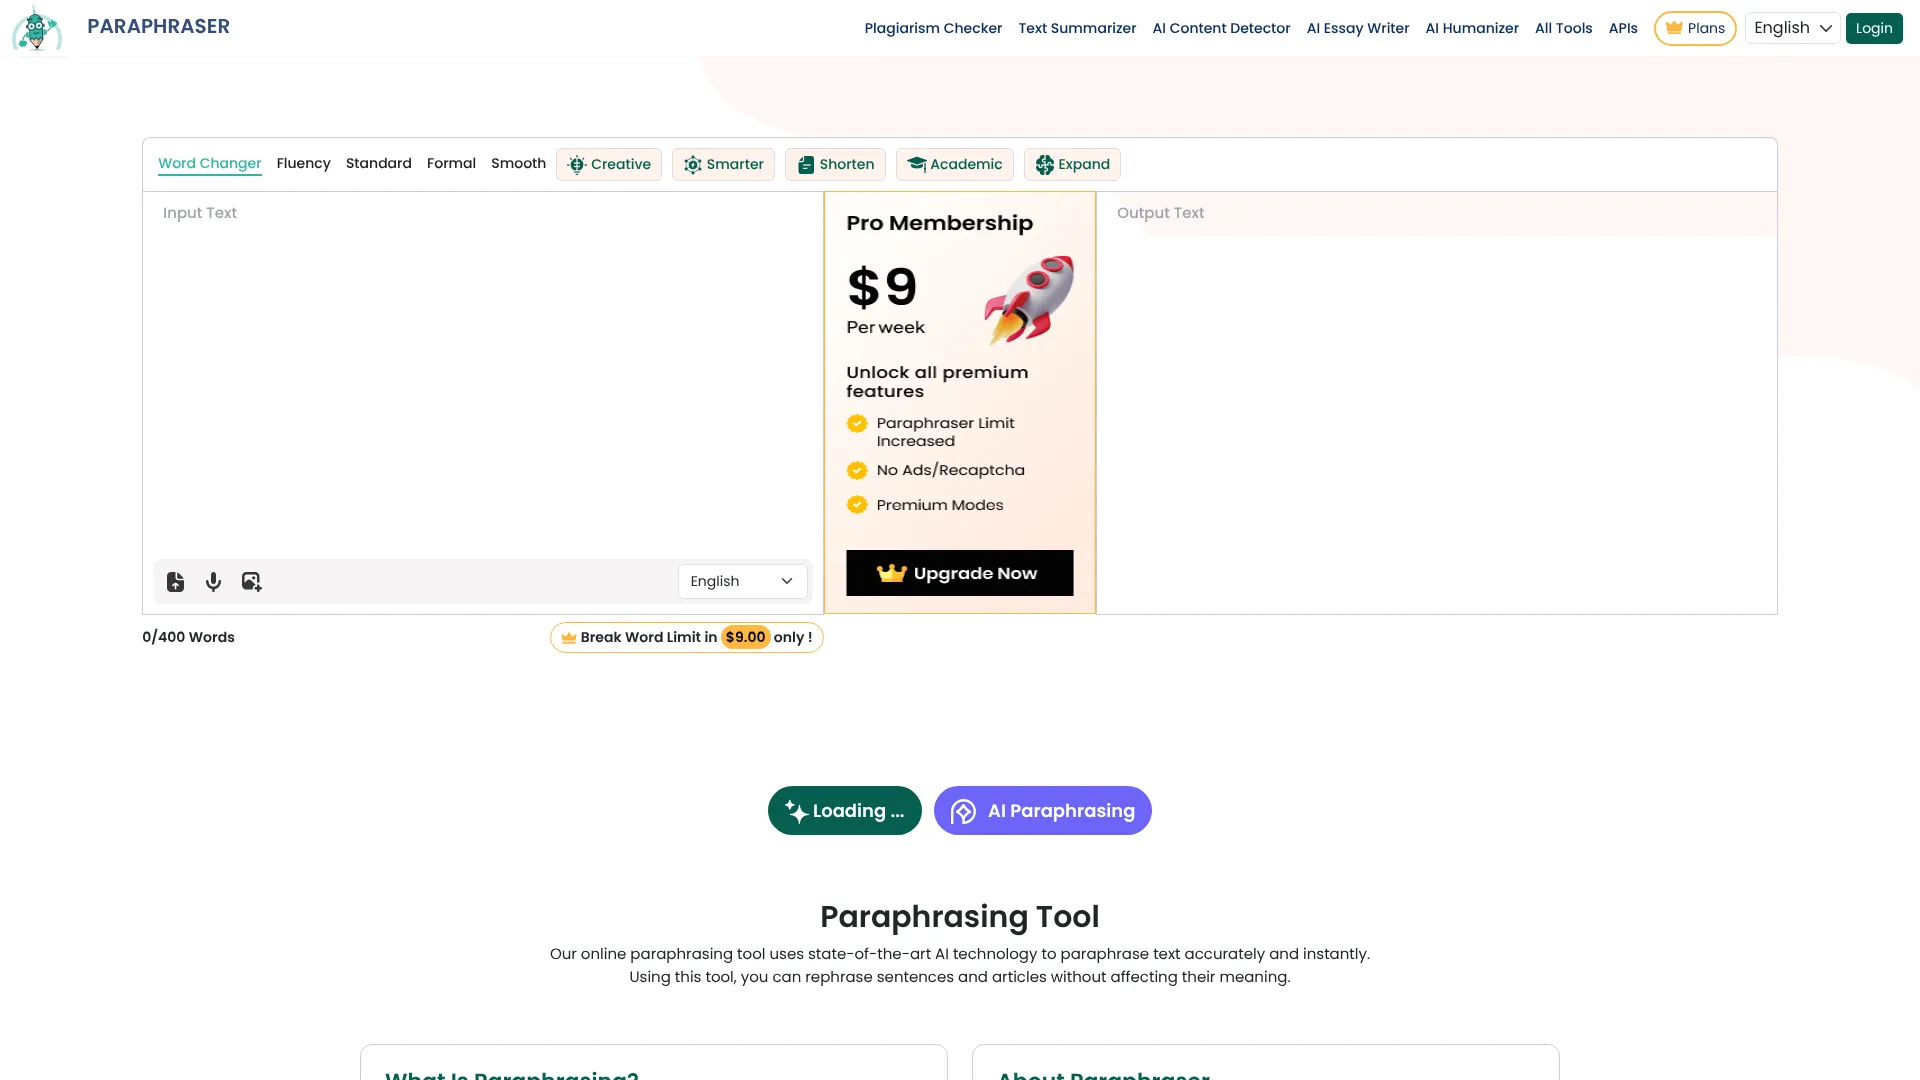
Task: Click the Premium Modes feature text
Action: [x=940, y=505]
